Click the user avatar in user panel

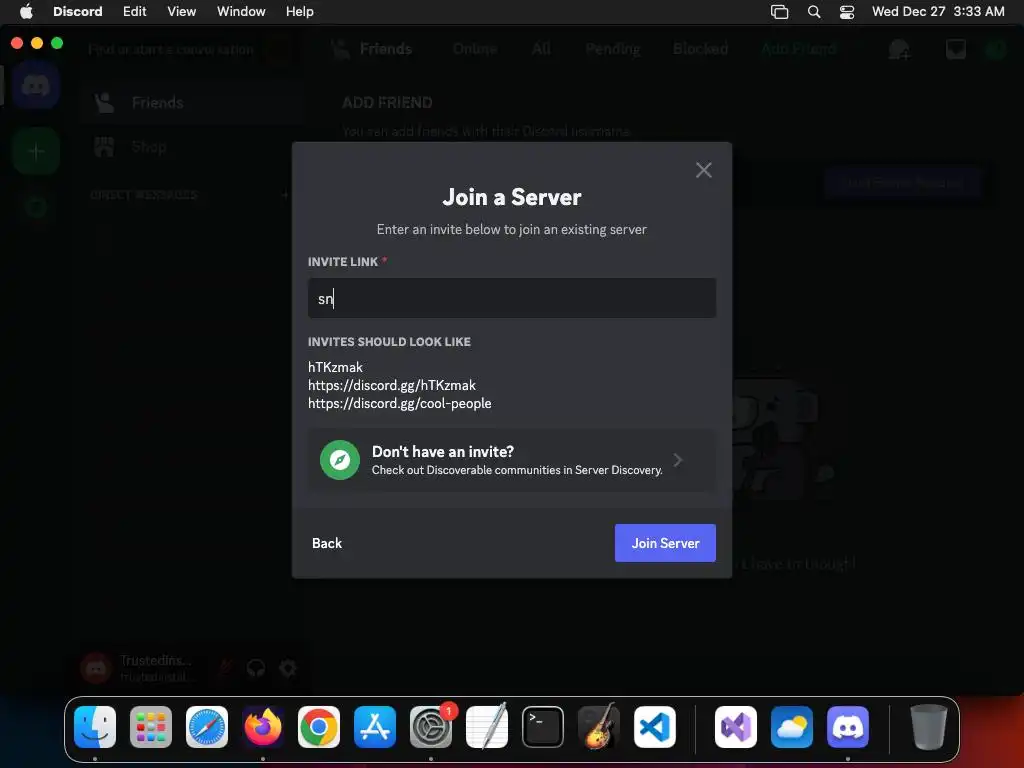[x=96, y=668]
